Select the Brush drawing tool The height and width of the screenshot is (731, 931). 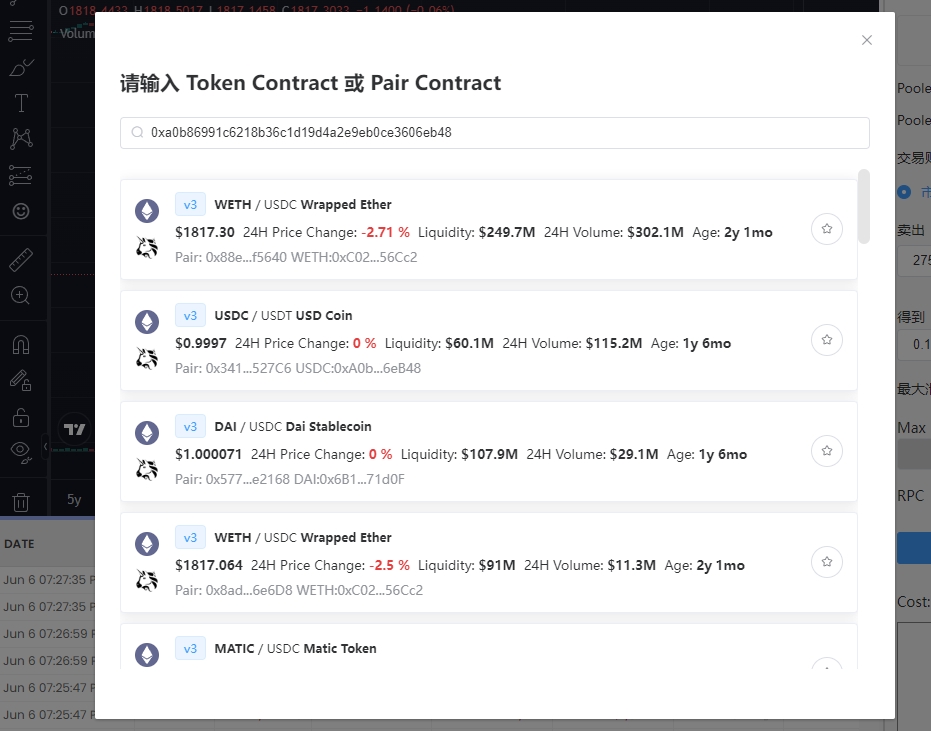[21, 68]
